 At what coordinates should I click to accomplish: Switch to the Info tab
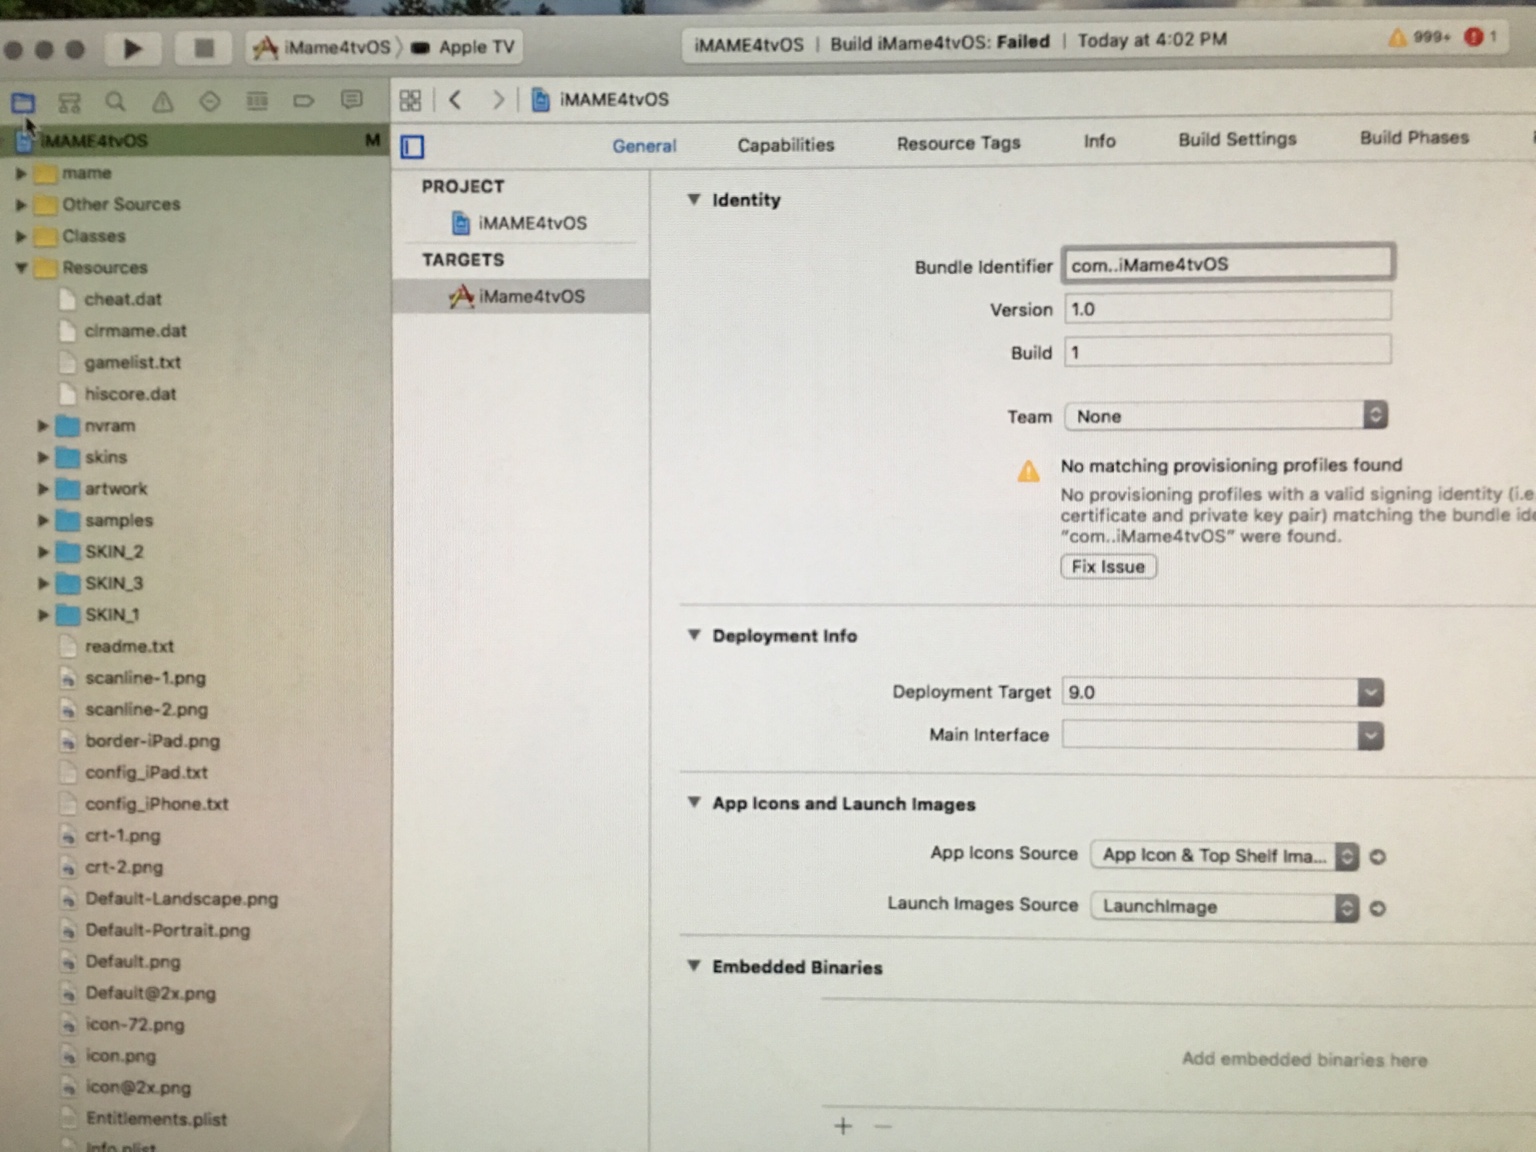click(1099, 141)
